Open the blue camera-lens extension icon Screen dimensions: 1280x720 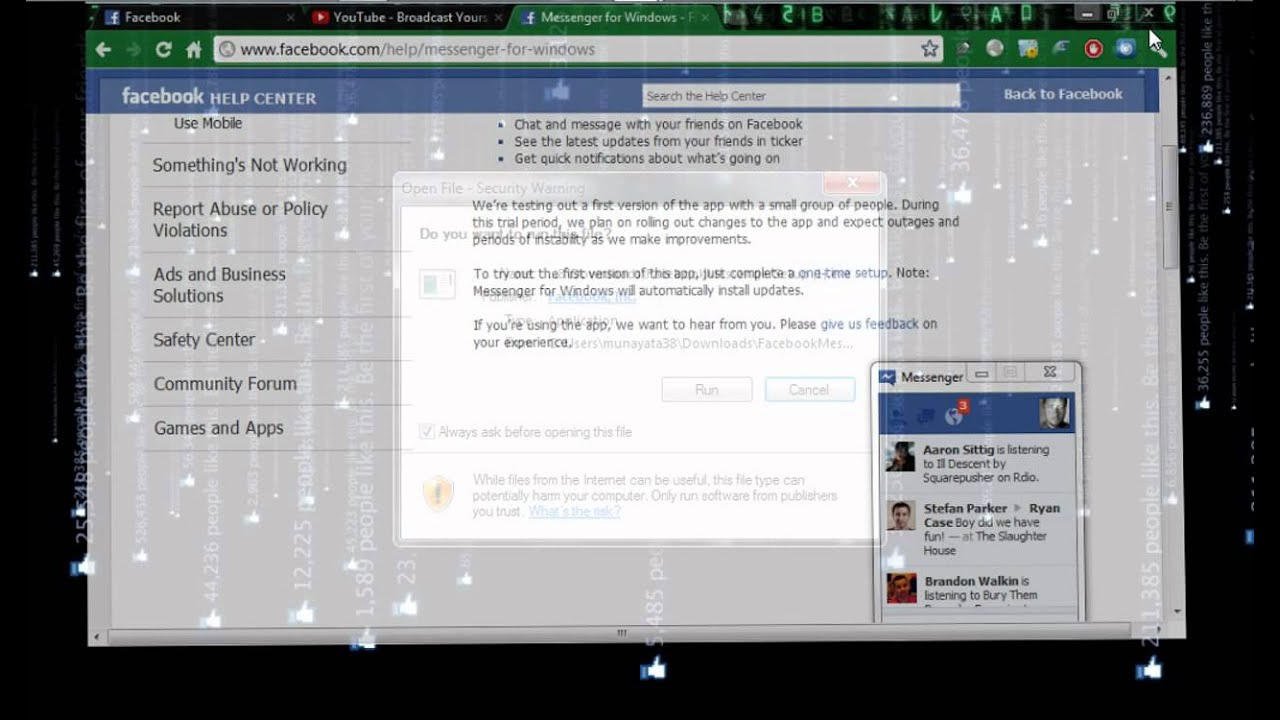coord(1125,48)
